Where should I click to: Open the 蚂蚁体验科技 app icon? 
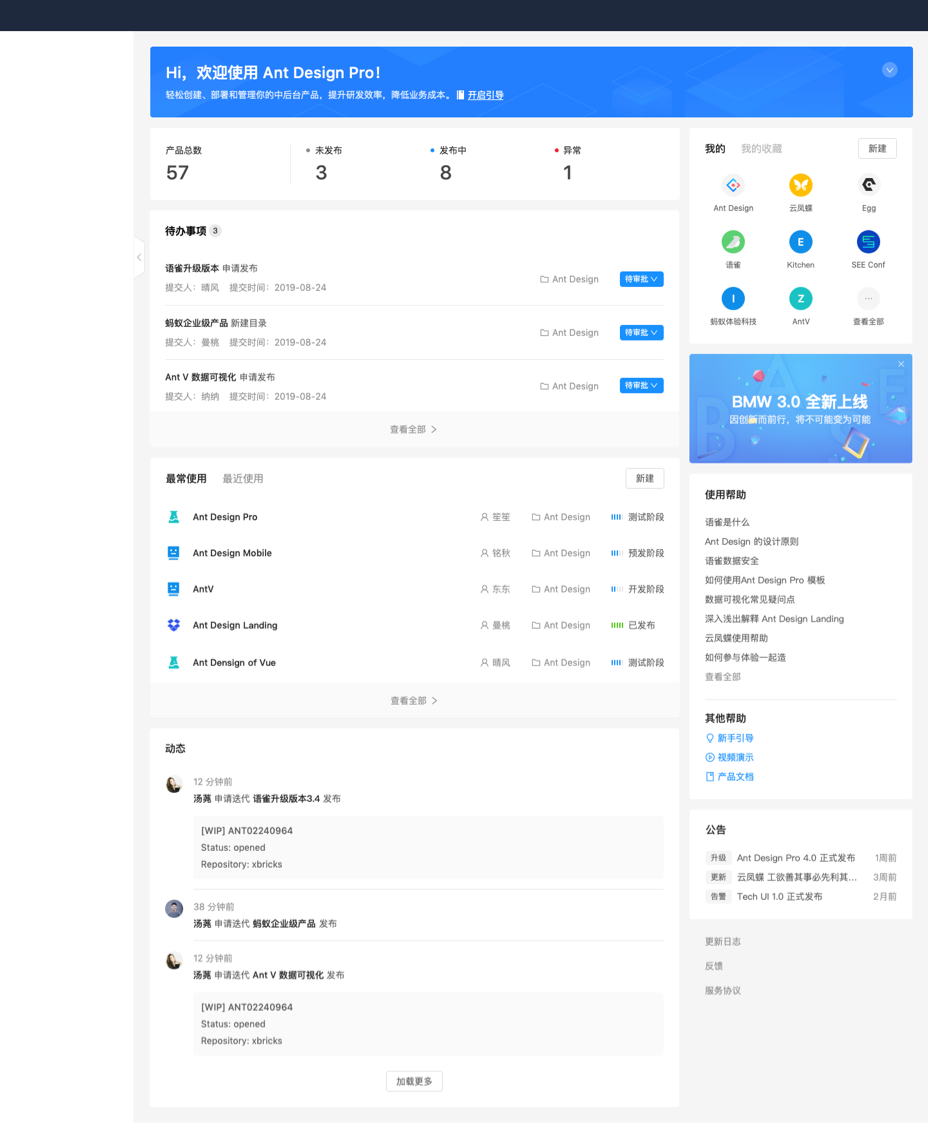pyautogui.click(x=735, y=299)
